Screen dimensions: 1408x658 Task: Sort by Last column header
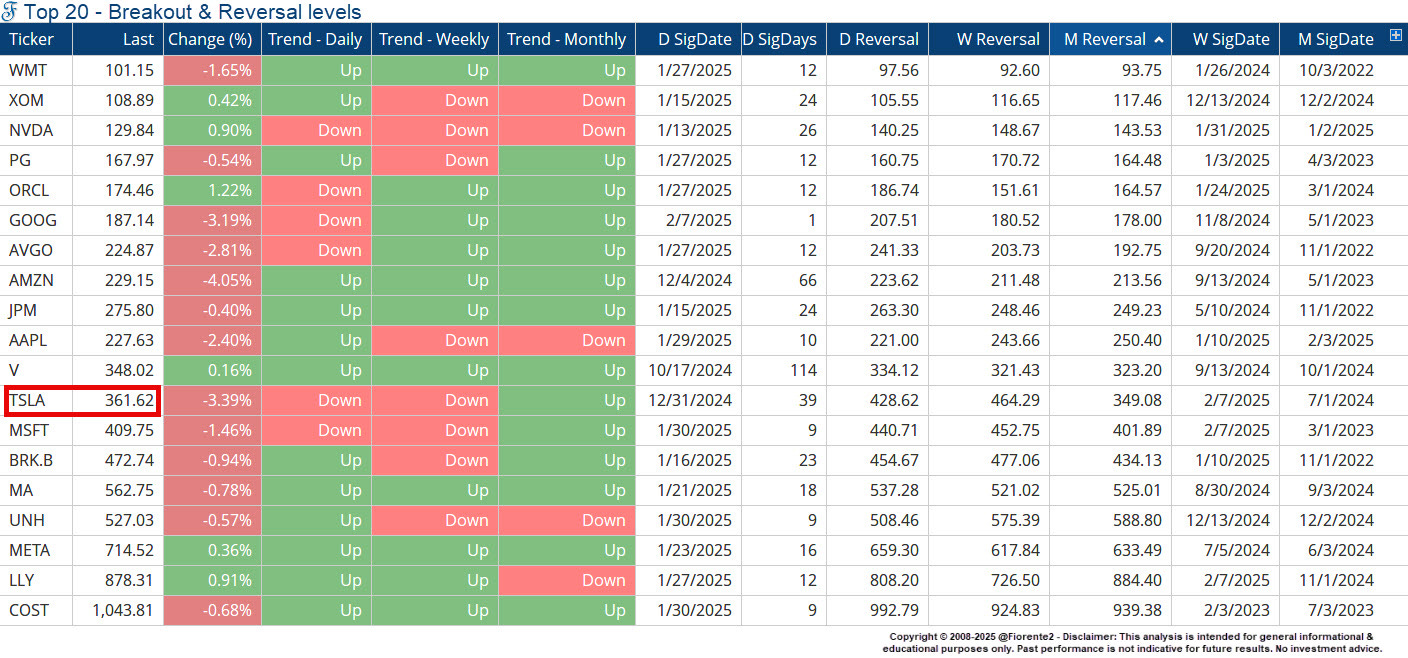click(118, 39)
